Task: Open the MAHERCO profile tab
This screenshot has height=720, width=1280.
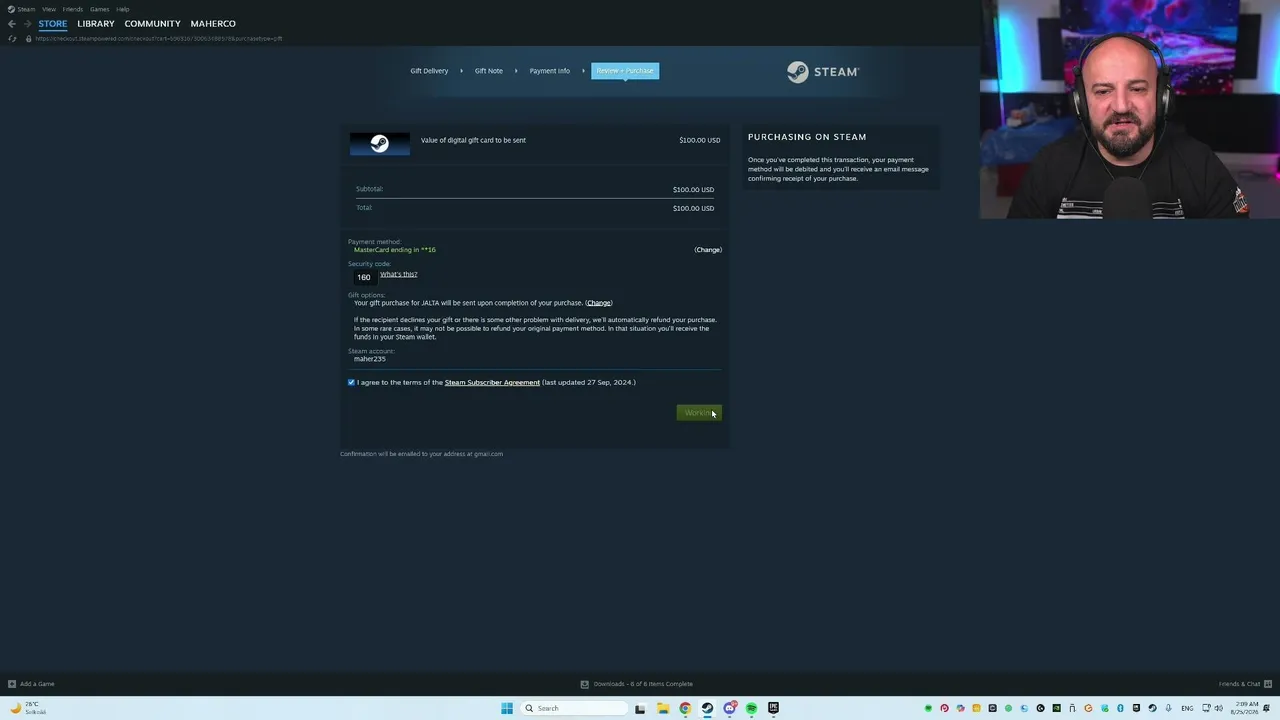Action: 213,24
